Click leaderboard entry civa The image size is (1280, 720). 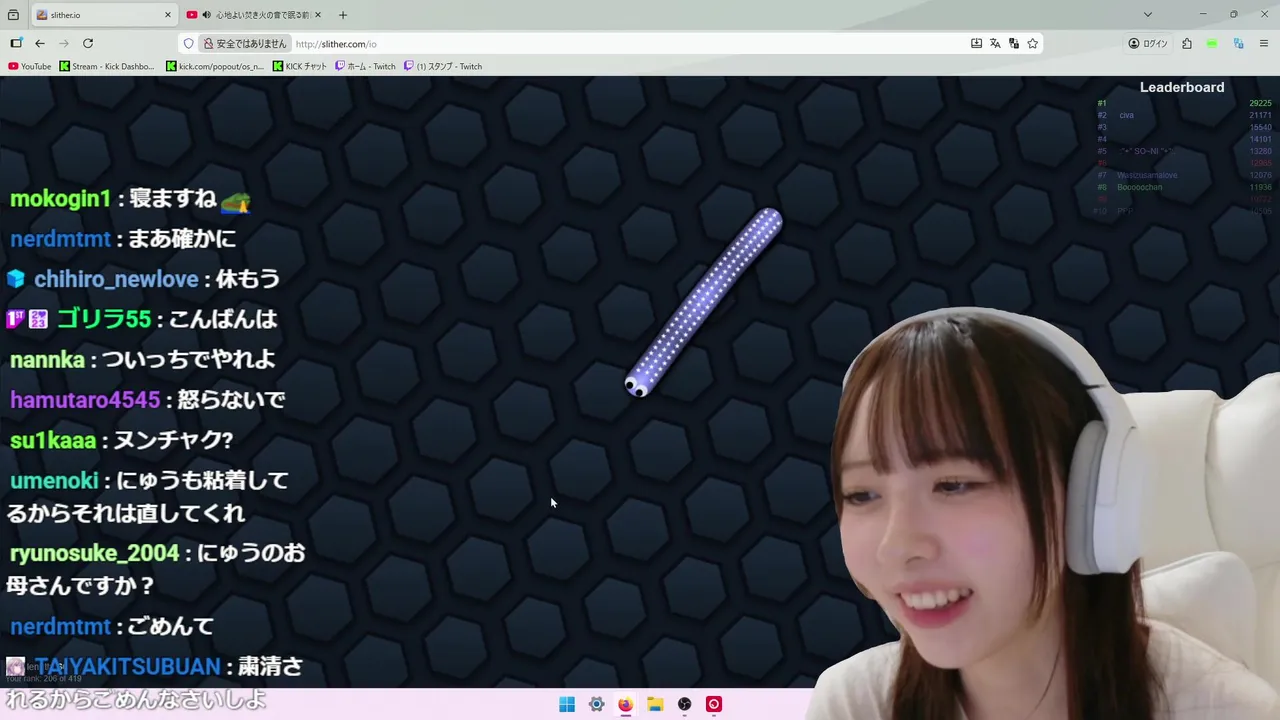1126,115
